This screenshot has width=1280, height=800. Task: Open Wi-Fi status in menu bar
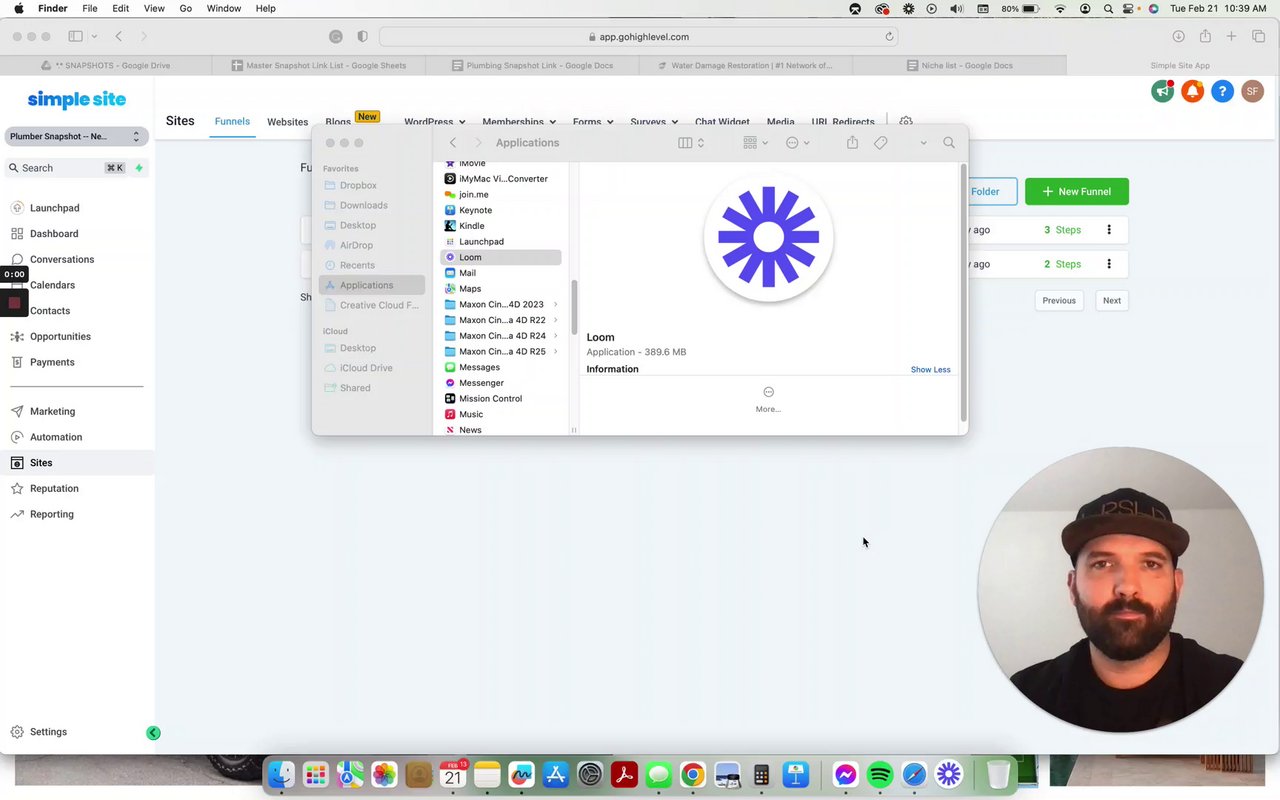coord(1060,8)
